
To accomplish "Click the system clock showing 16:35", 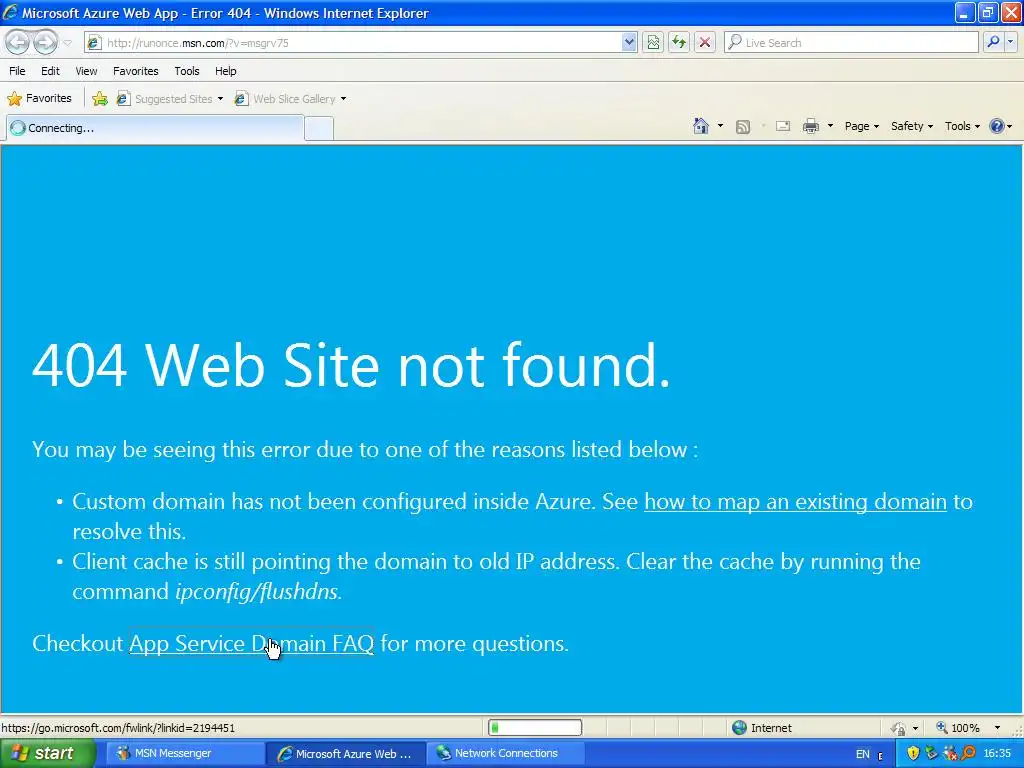I will coord(997,754).
